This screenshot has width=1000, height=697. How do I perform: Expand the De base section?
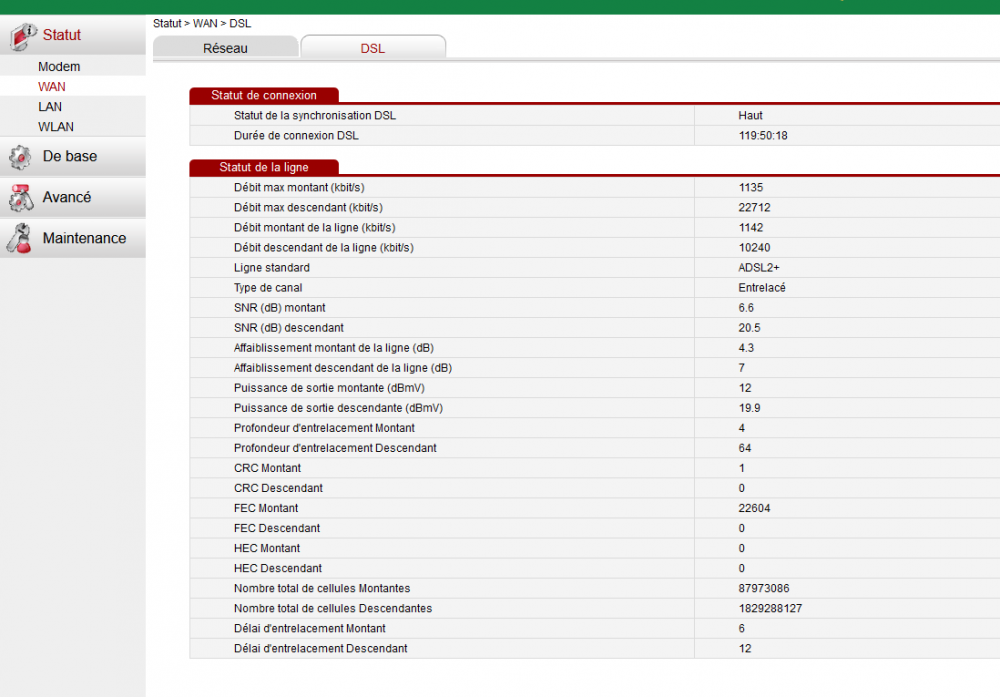68,158
